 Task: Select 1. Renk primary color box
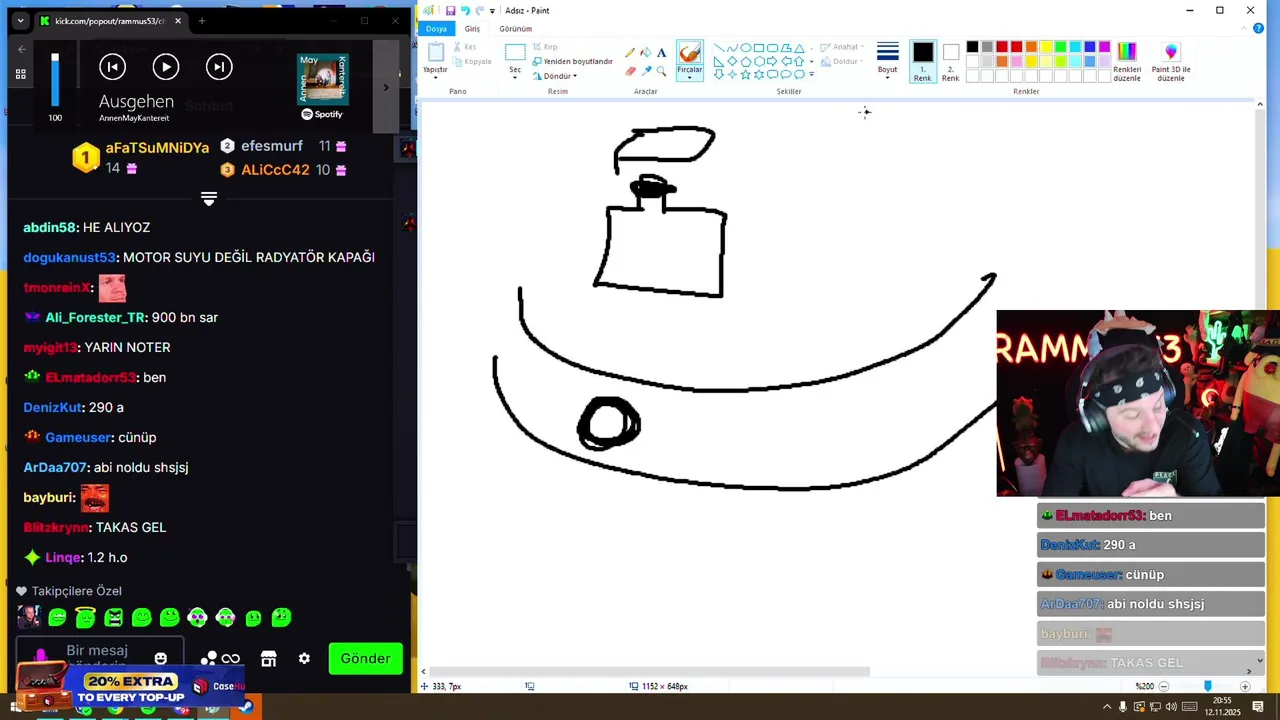922,61
